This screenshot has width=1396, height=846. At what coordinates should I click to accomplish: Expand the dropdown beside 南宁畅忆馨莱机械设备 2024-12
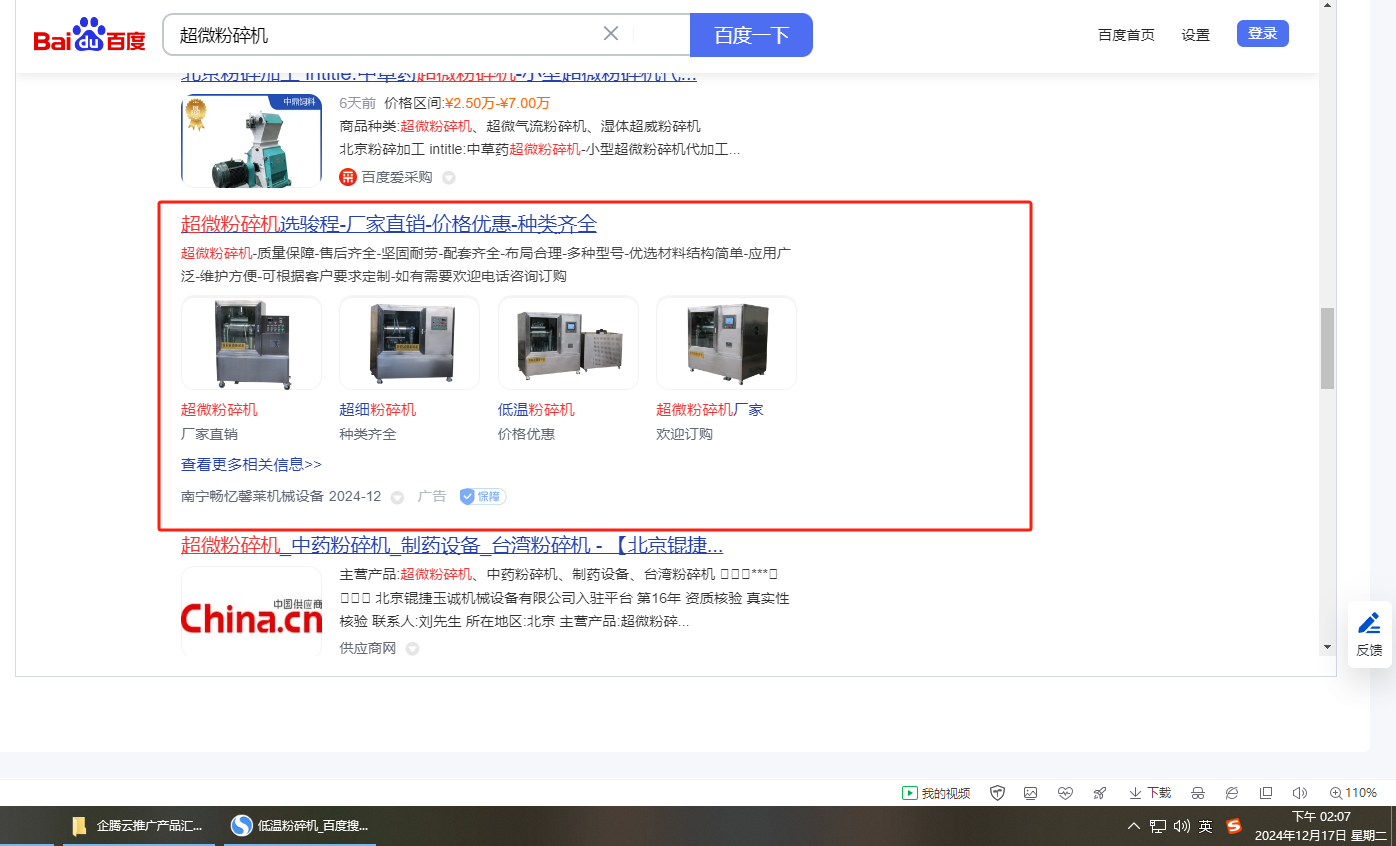[397, 497]
